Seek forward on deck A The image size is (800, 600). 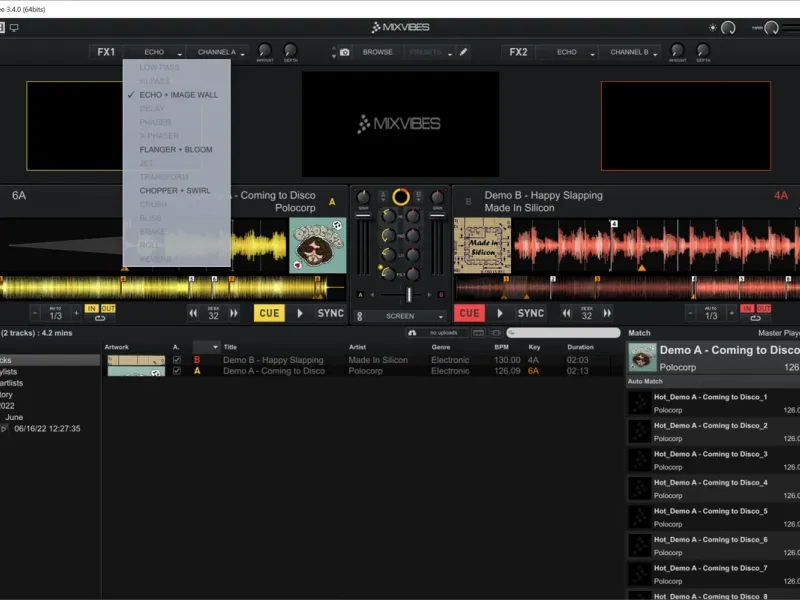coord(234,313)
